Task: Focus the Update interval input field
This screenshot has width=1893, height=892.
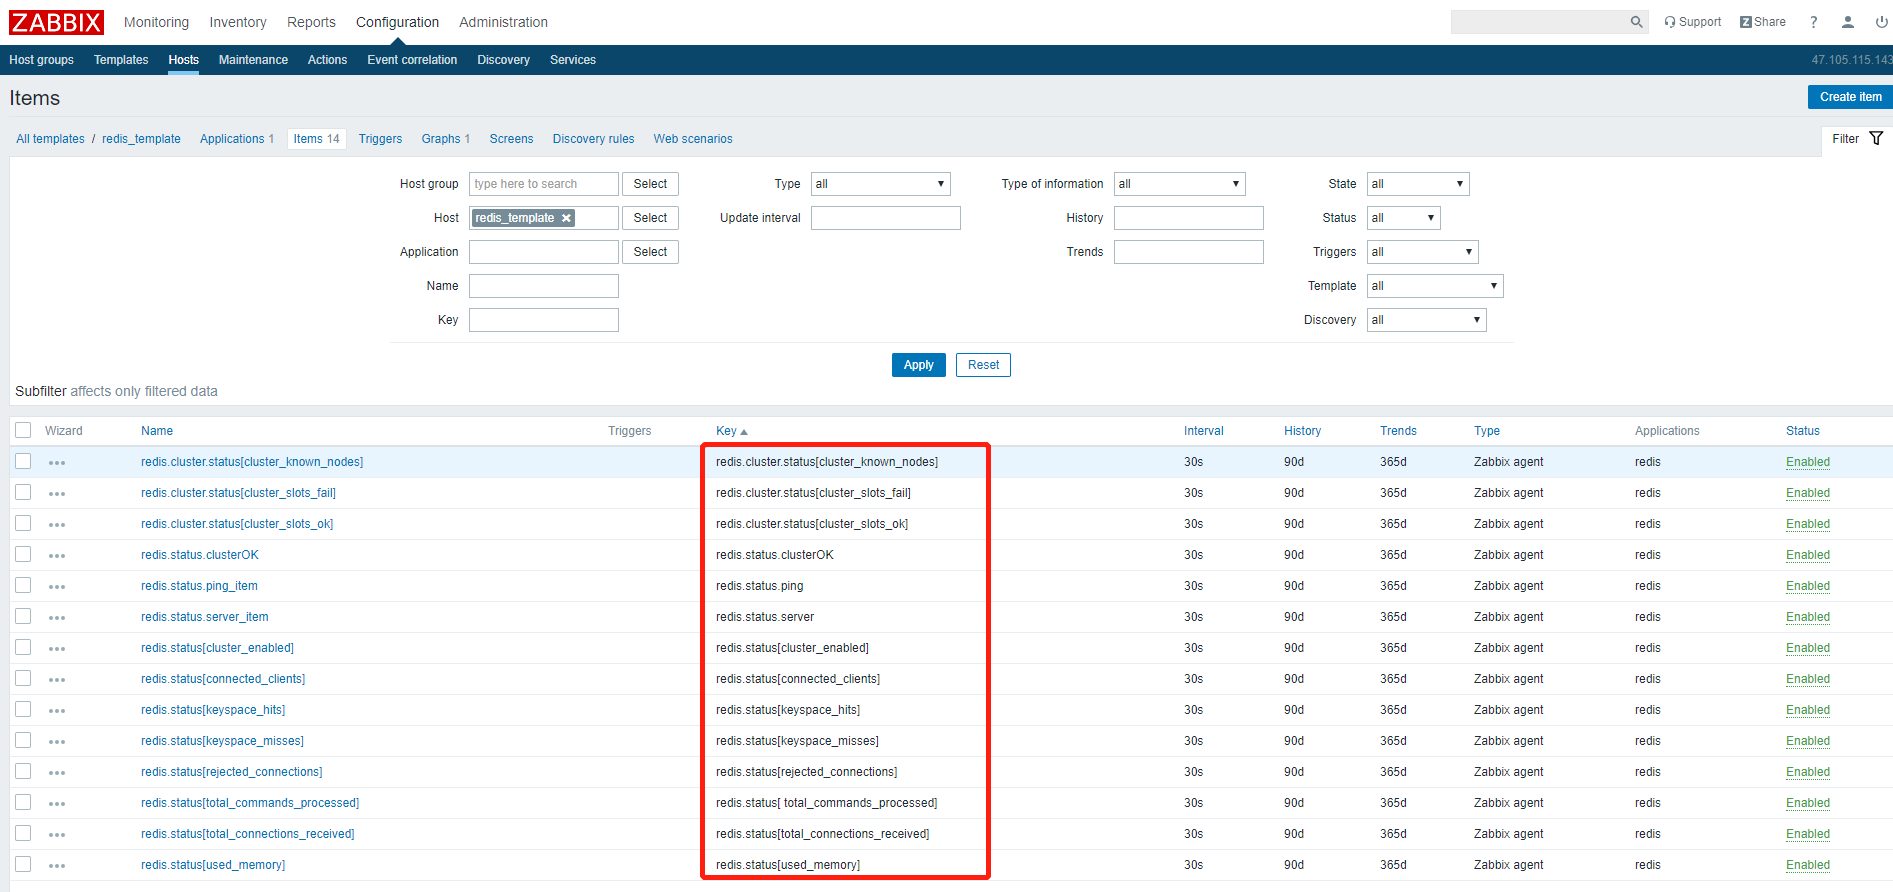Action: pos(886,218)
